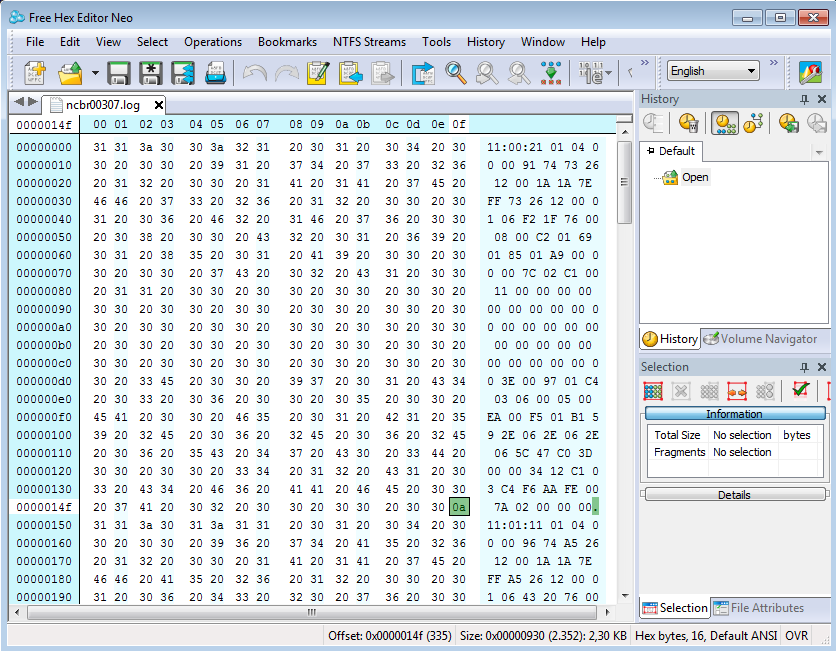Pin the Selection panel
Viewport: 836px width, 651px height.
point(805,367)
